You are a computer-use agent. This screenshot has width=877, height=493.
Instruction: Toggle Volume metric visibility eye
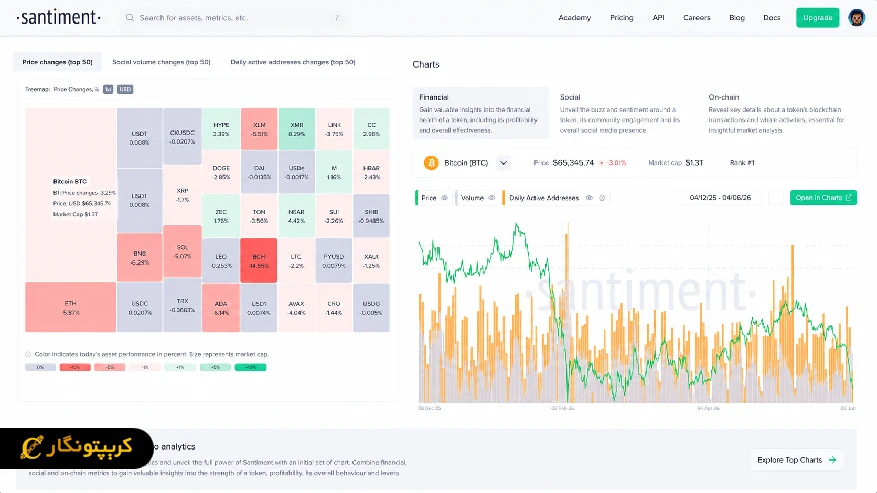pos(492,198)
